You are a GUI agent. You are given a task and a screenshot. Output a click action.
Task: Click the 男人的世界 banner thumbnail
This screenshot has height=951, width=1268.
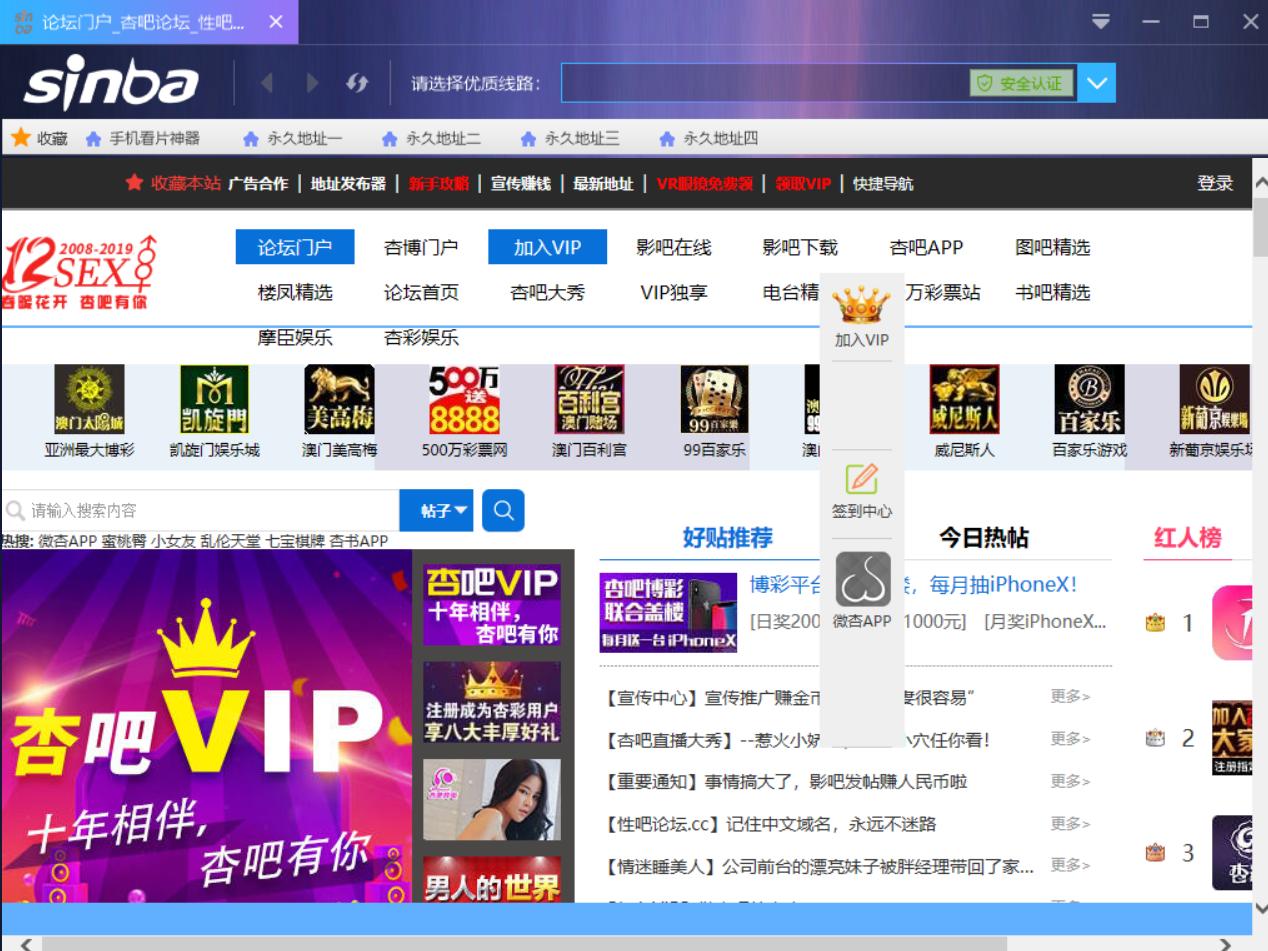tap(491, 879)
